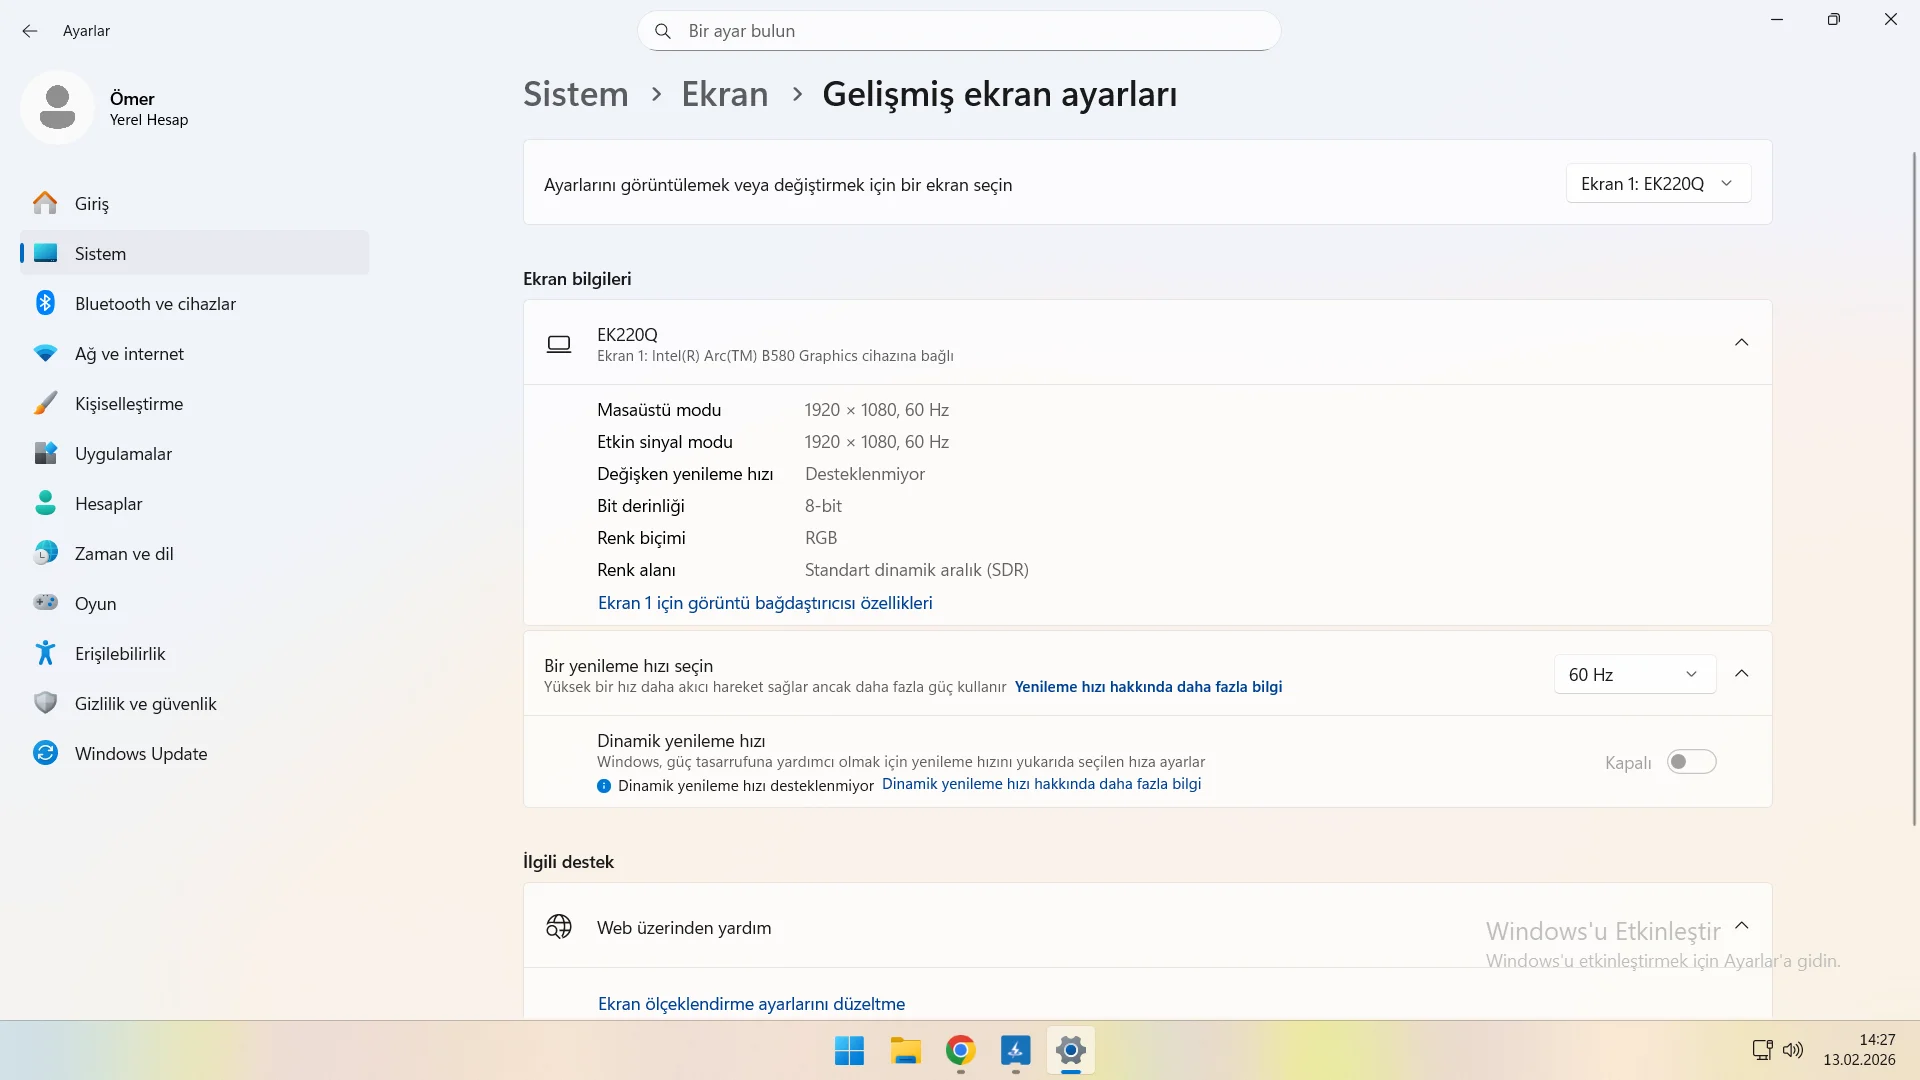
Task: Click the Oyun controller icon
Action: pyautogui.click(x=45, y=603)
